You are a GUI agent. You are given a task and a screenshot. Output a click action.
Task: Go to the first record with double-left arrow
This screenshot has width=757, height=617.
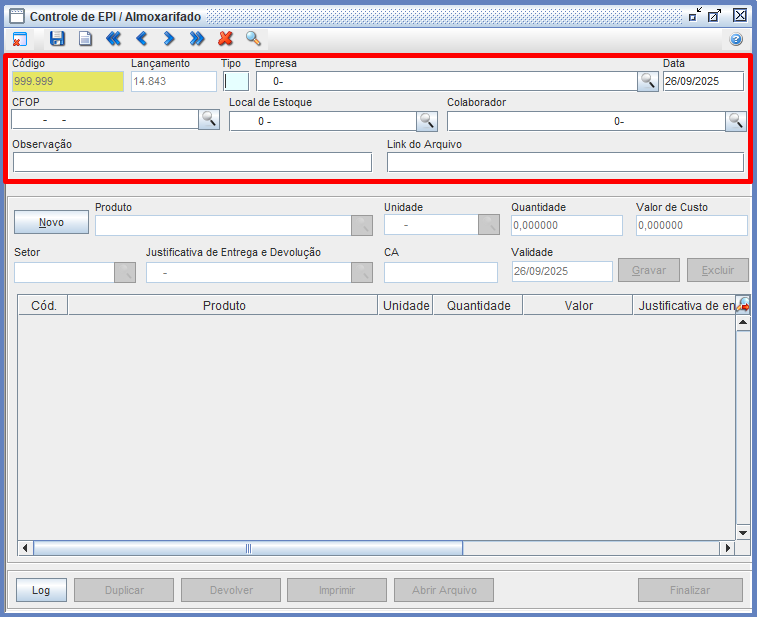tap(113, 39)
